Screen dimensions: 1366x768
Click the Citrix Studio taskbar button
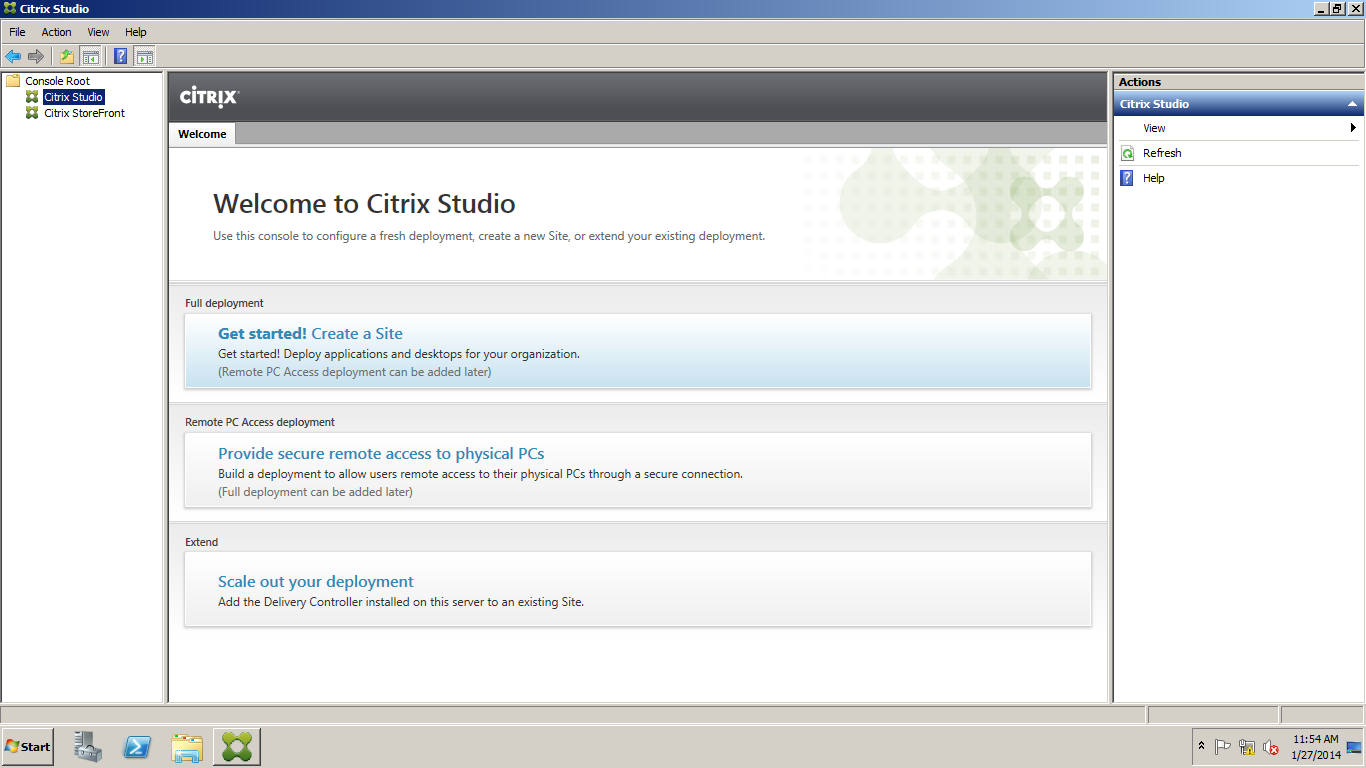tap(237, 747)
